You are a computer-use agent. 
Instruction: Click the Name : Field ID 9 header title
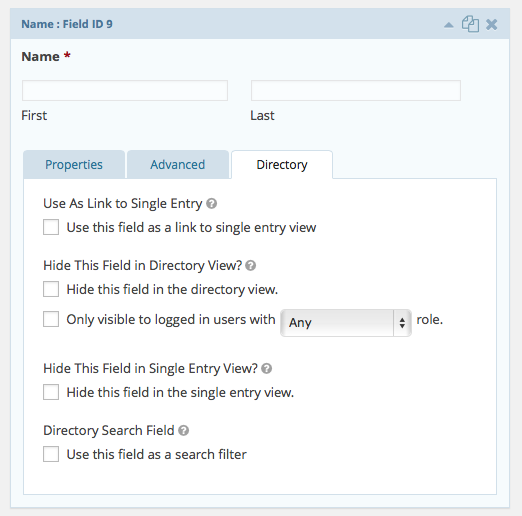click(x=67, y=24)
